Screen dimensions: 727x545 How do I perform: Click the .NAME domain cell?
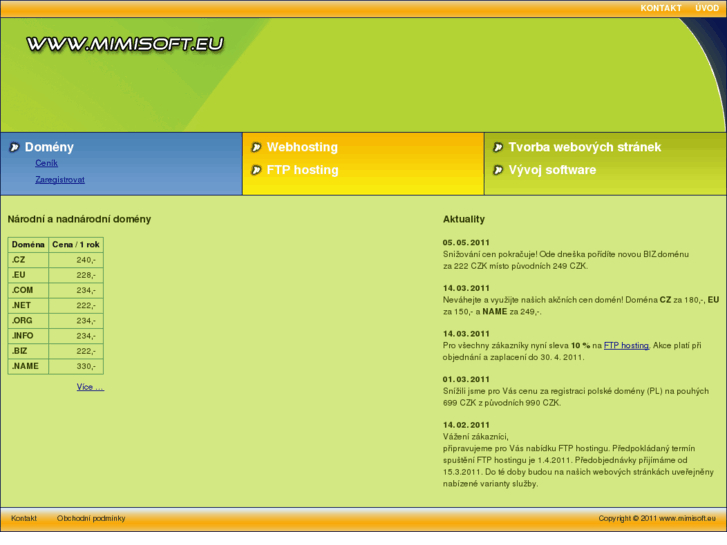28,366
